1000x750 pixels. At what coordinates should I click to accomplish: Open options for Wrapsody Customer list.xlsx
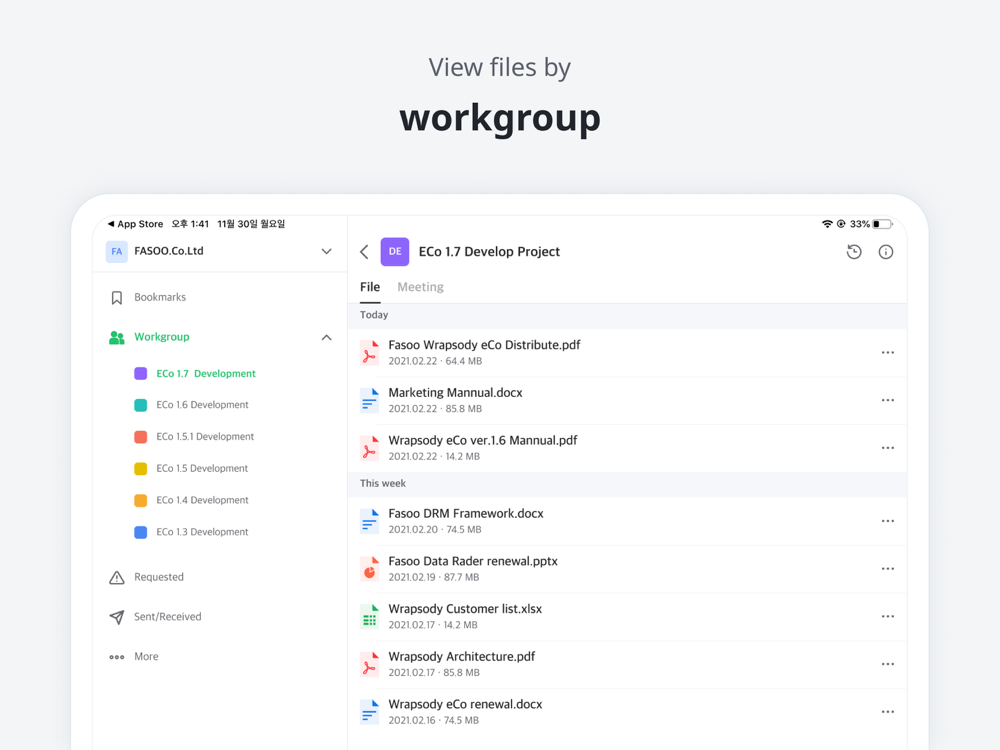point(888,617)
